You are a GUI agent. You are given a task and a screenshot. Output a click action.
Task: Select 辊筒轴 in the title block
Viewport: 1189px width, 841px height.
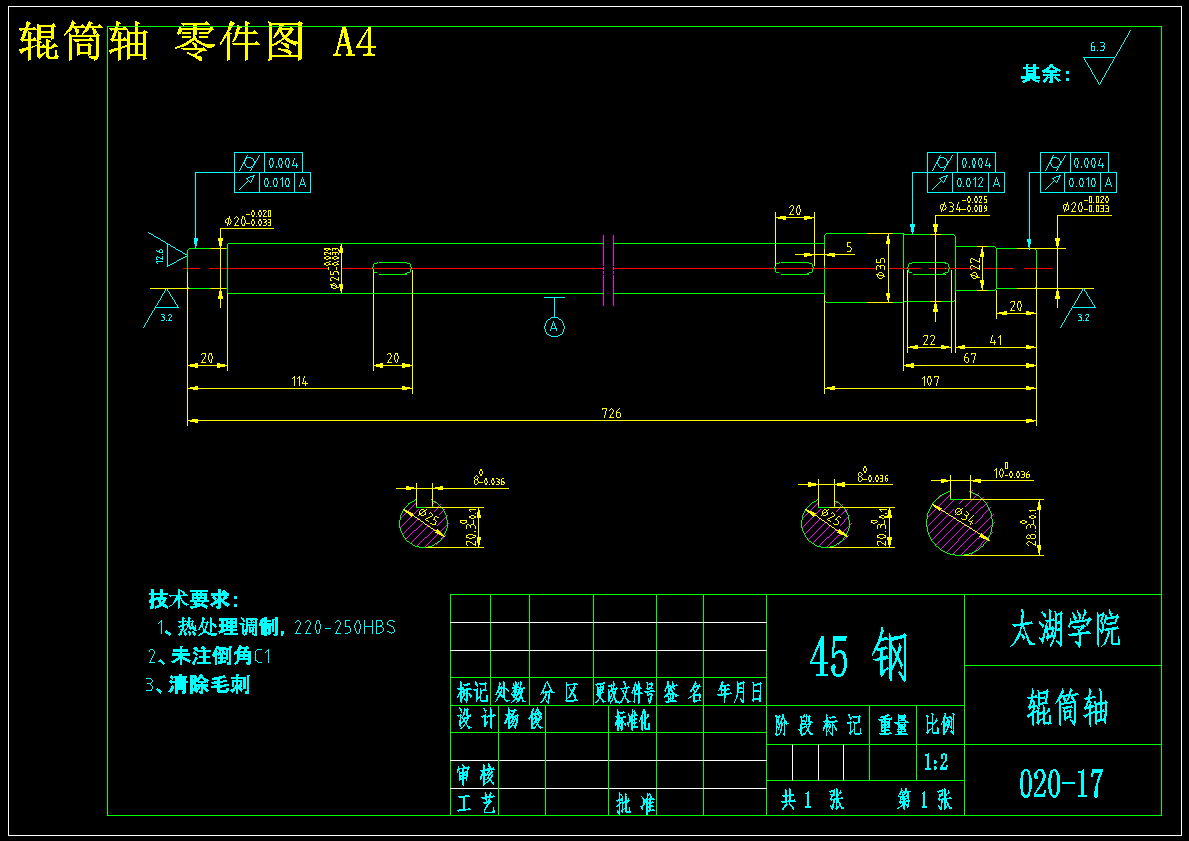[x=1067, y=708]
